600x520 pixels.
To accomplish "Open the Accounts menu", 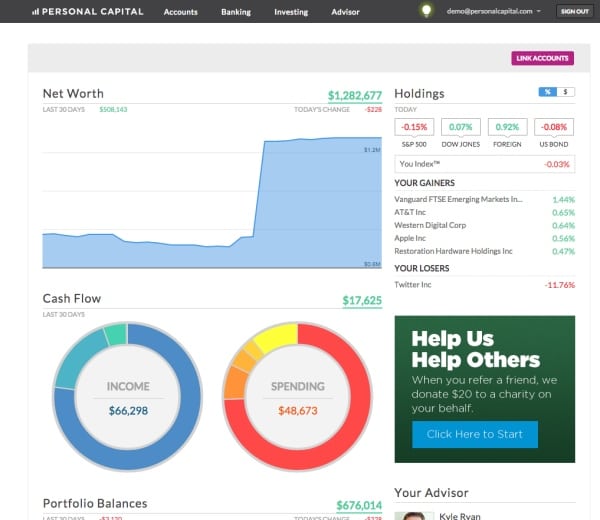I will tap(181, 12).
